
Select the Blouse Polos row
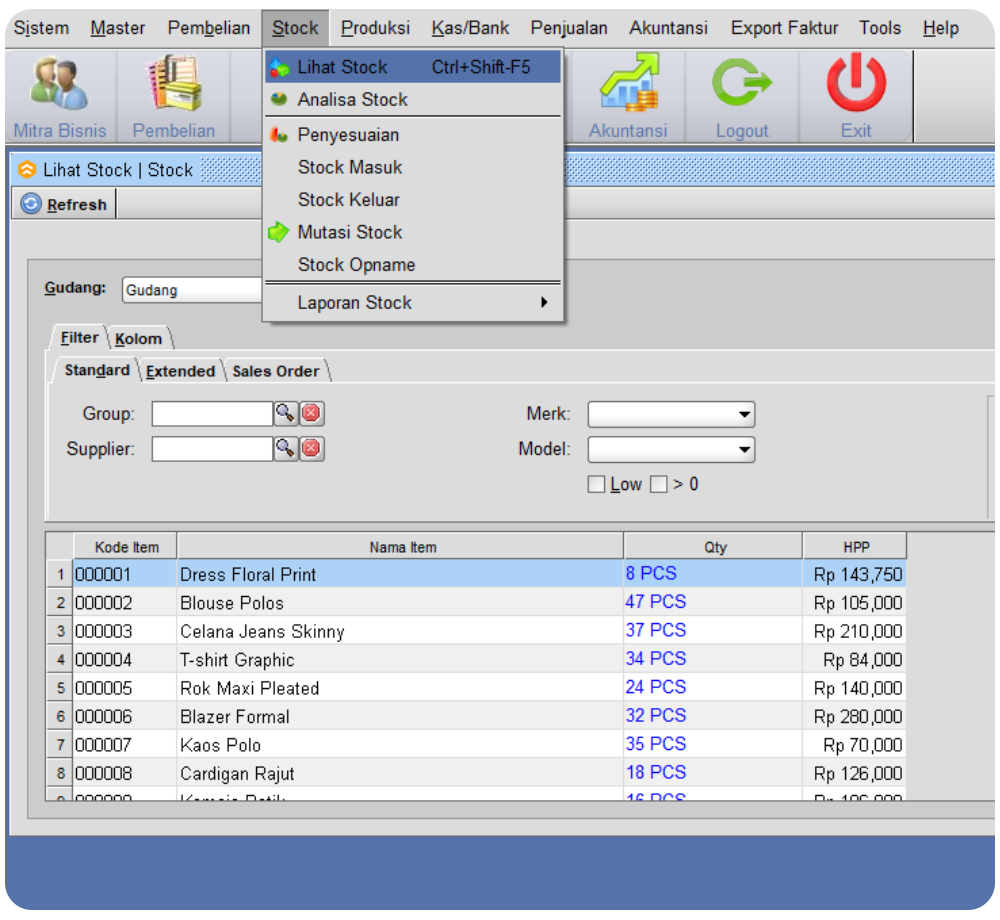tap(476, 602)
